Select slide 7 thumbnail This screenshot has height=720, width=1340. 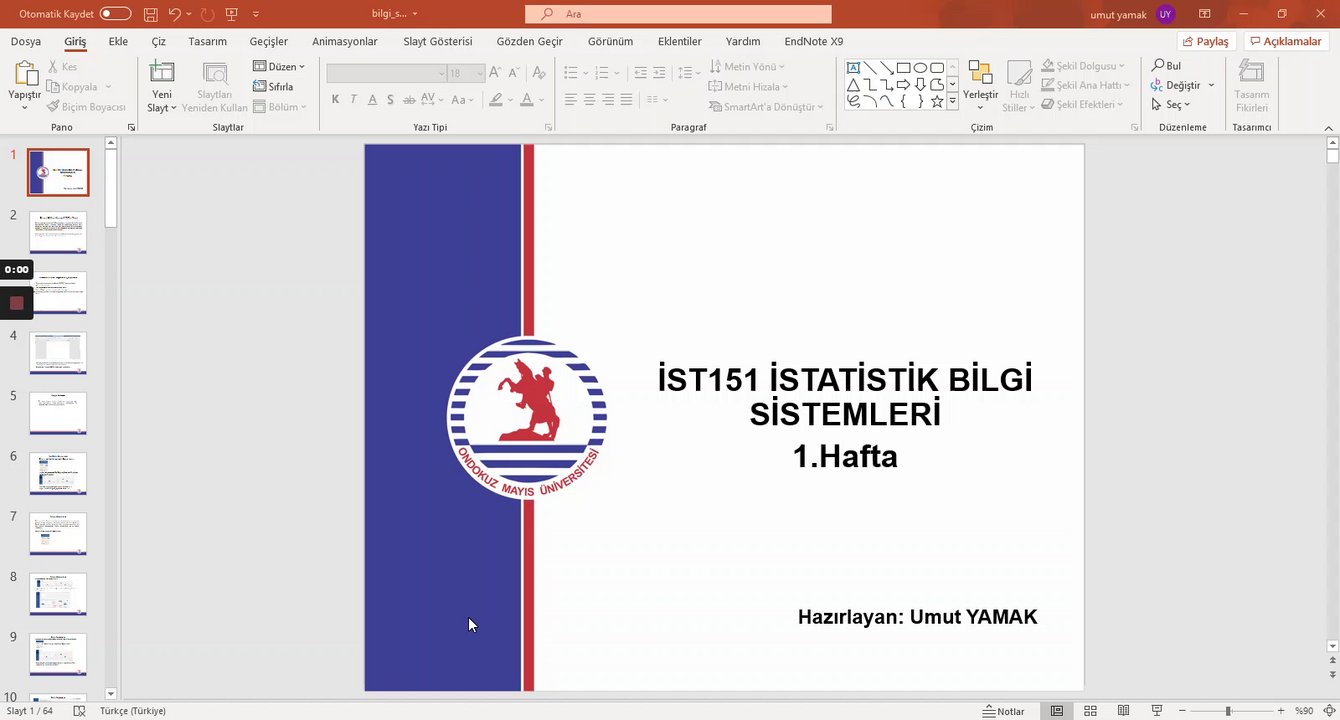coord(58,534)
